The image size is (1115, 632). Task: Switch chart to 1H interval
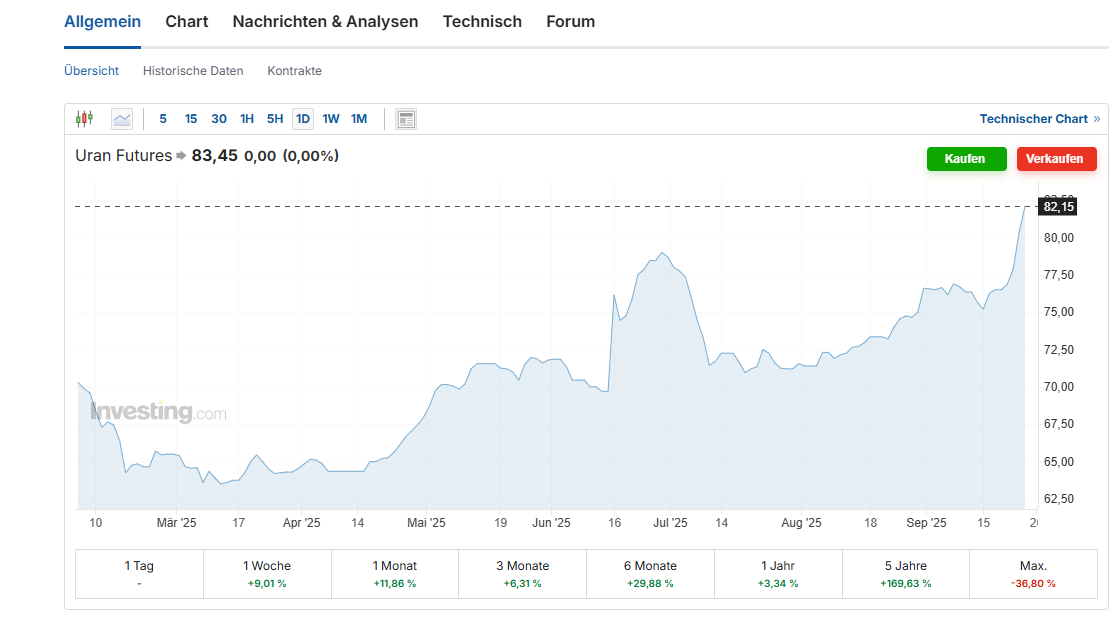247,118
